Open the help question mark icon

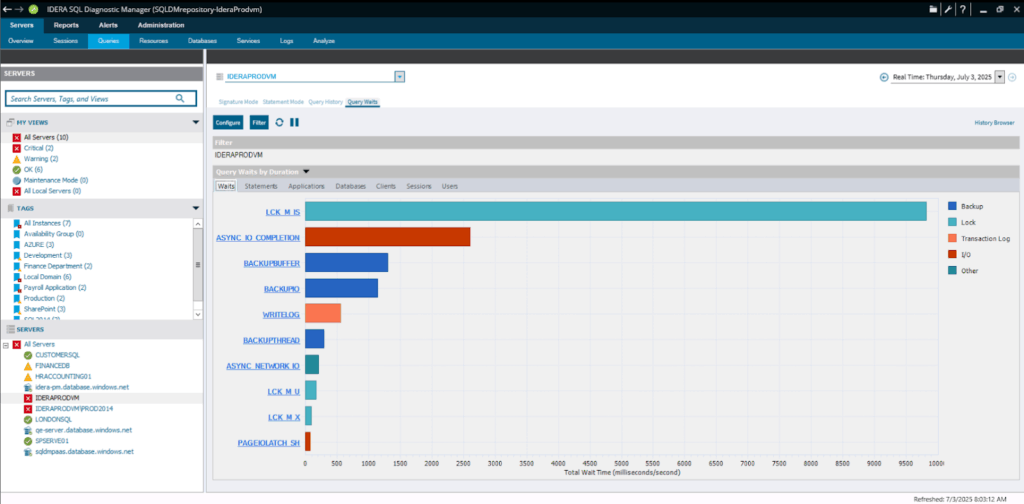point(962,9)
